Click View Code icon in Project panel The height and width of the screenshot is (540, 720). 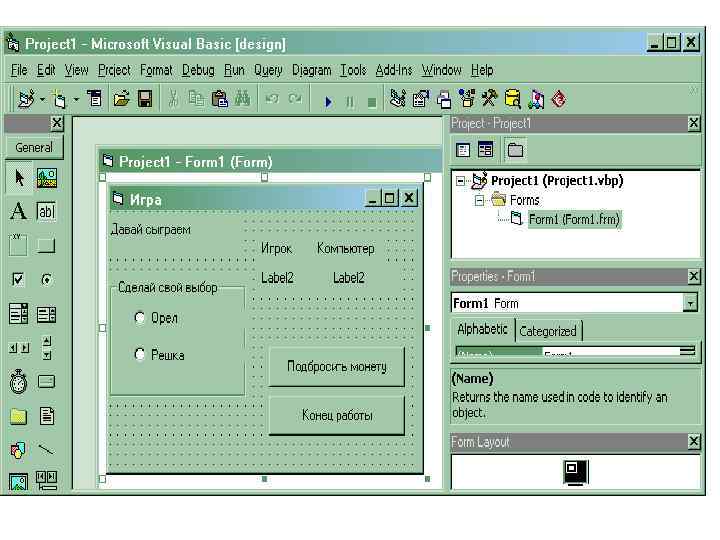pos(463,150)
